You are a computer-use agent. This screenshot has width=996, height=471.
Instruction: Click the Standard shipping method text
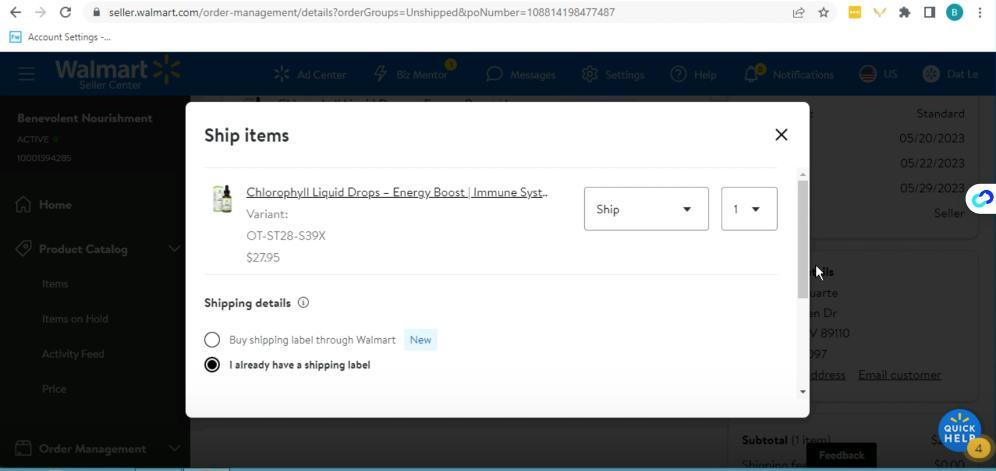click(x=940, y=114)
